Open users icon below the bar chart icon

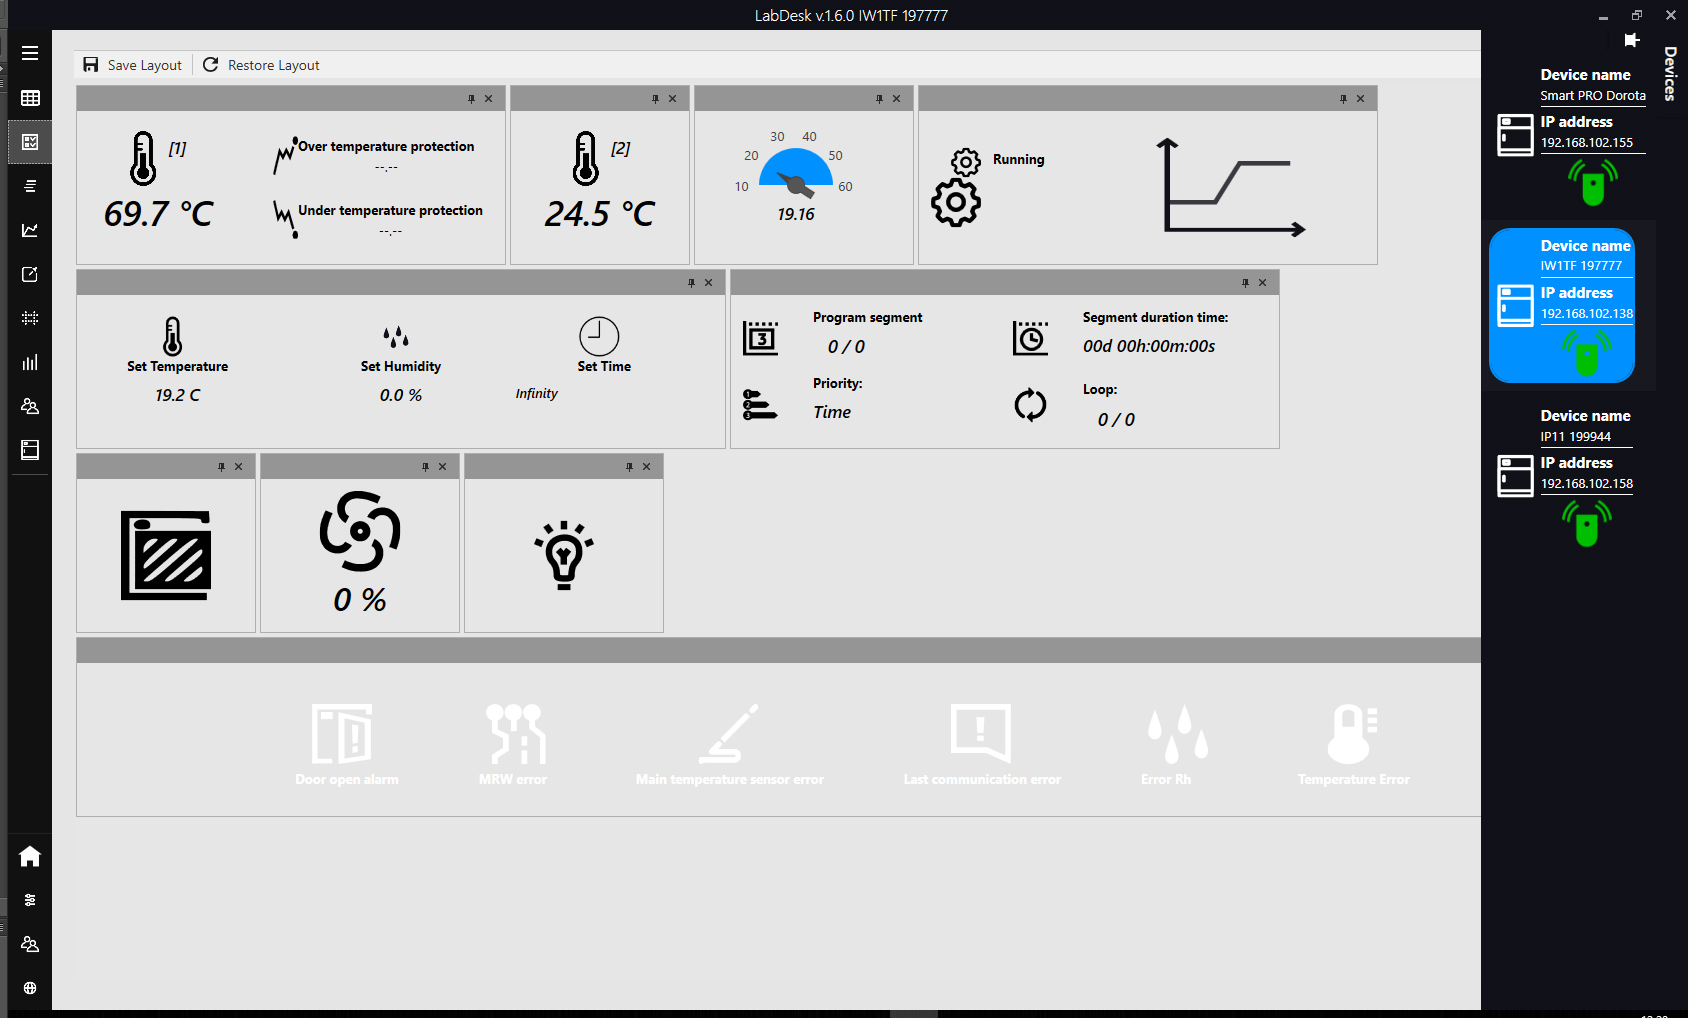click(x=30, y=406)
